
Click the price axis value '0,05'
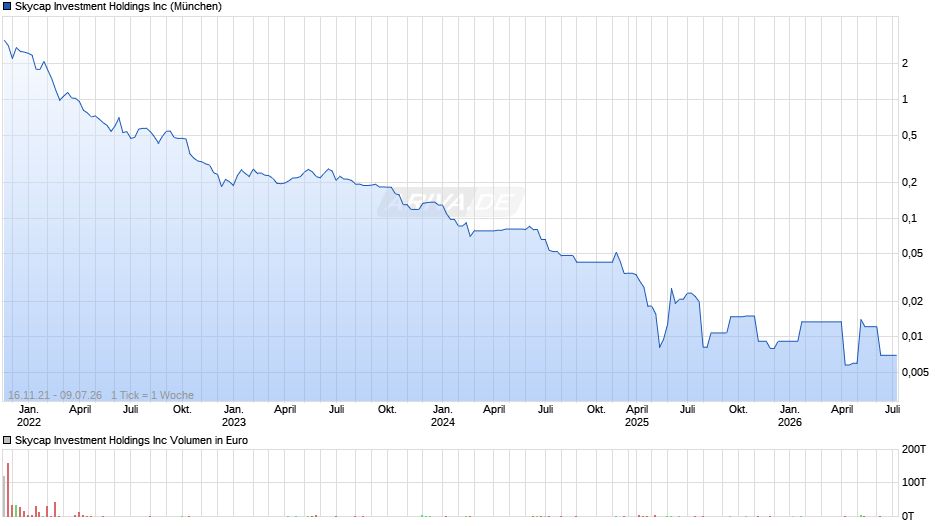click(x=912, y=254)
